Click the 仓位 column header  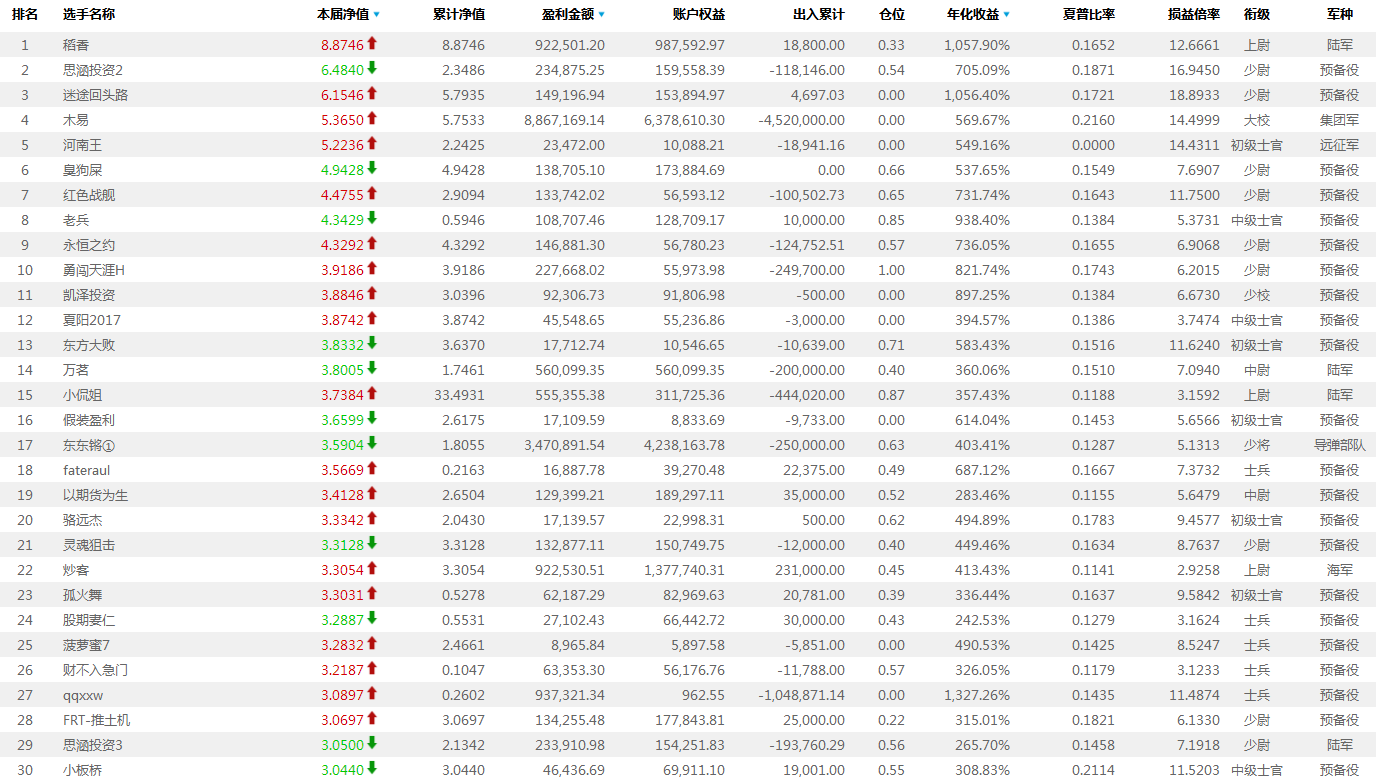(892, 15)
